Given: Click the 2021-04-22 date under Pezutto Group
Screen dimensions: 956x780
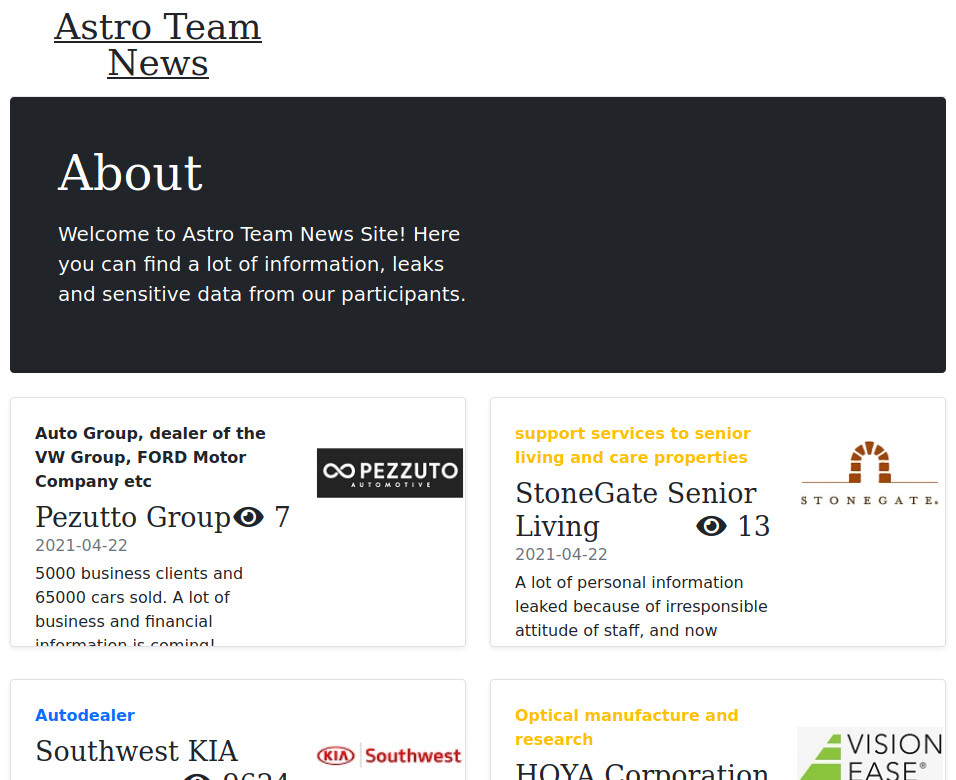Looking at the screenshot, I should point(81,545).
